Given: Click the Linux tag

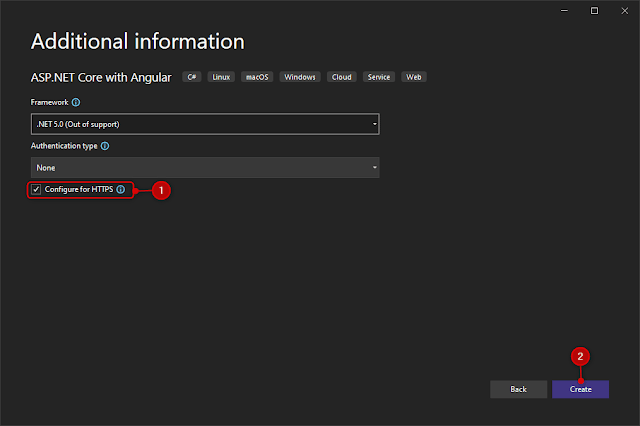Looking at the screenshot, I should (221, 77).
